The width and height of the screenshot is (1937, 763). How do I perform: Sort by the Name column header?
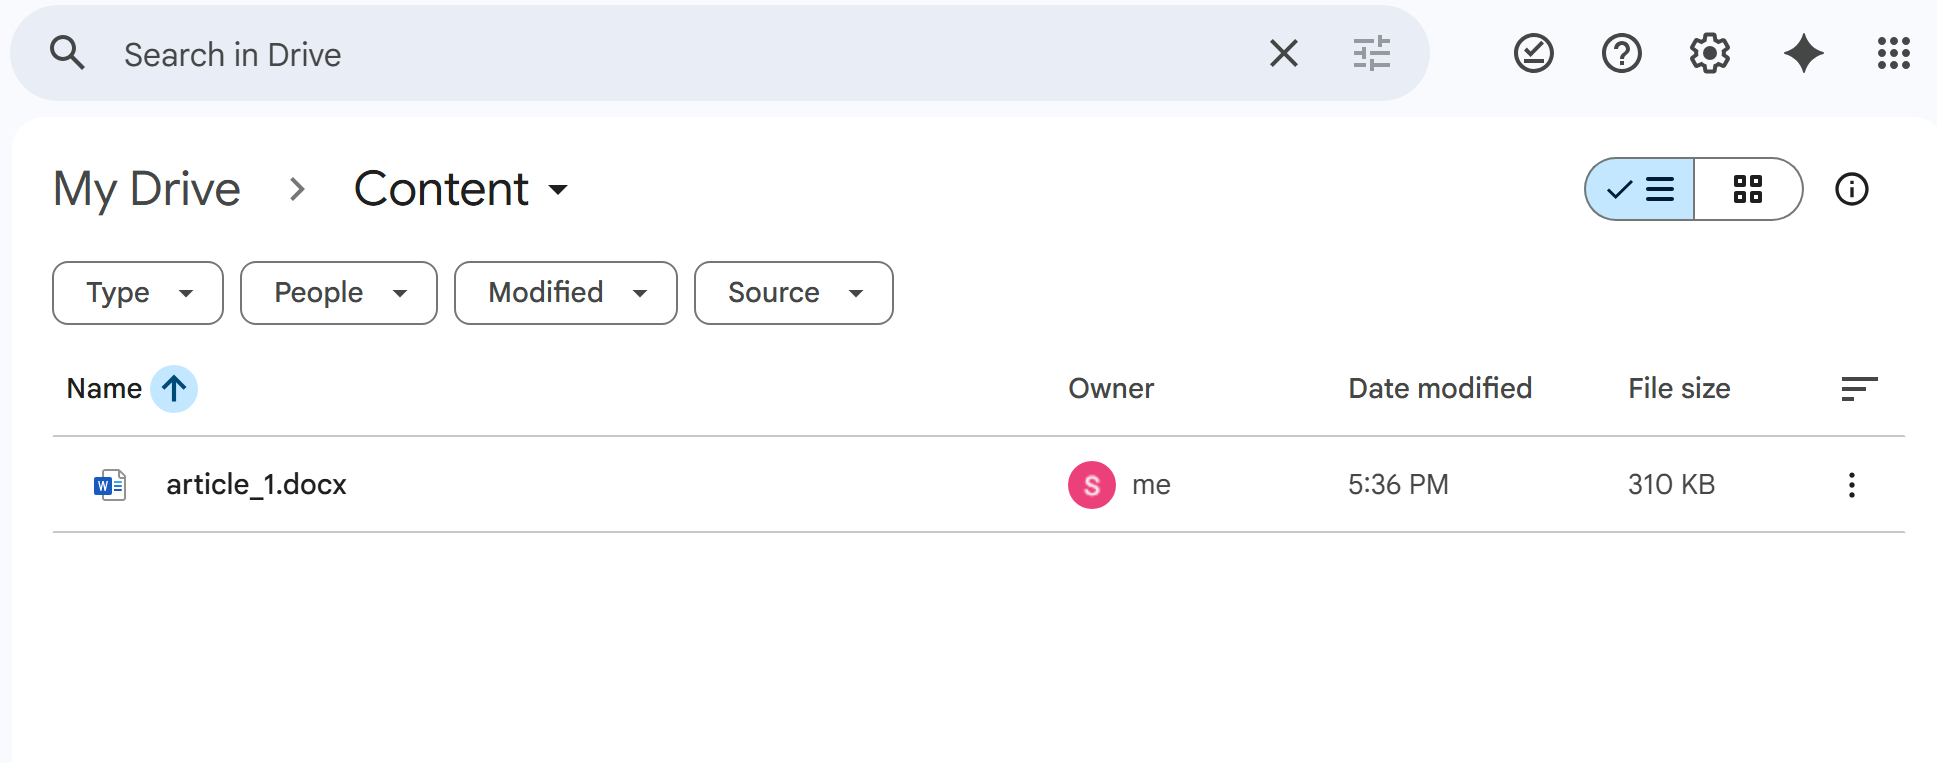click(104, 388)
